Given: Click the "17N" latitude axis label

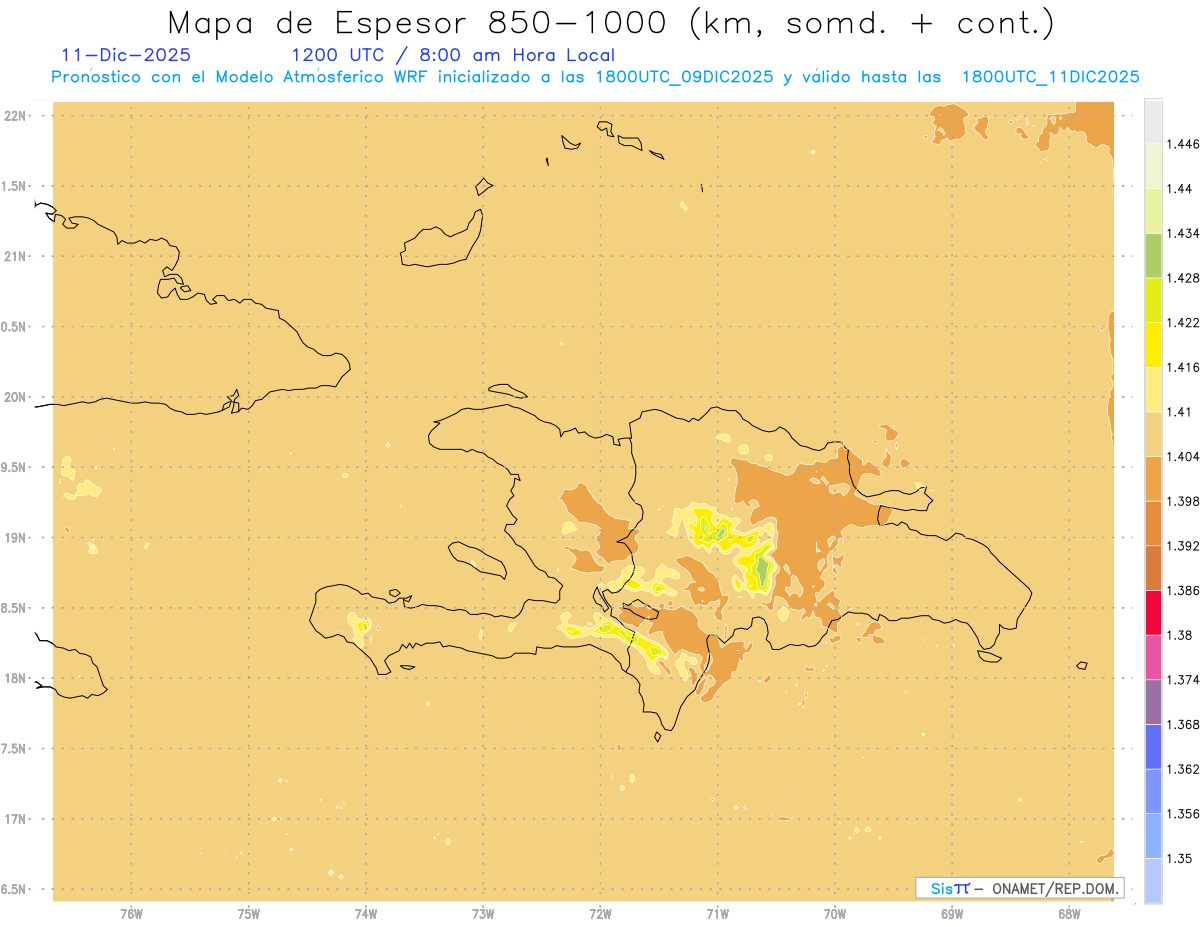Looking at the screenshot, I should [16, 819].
